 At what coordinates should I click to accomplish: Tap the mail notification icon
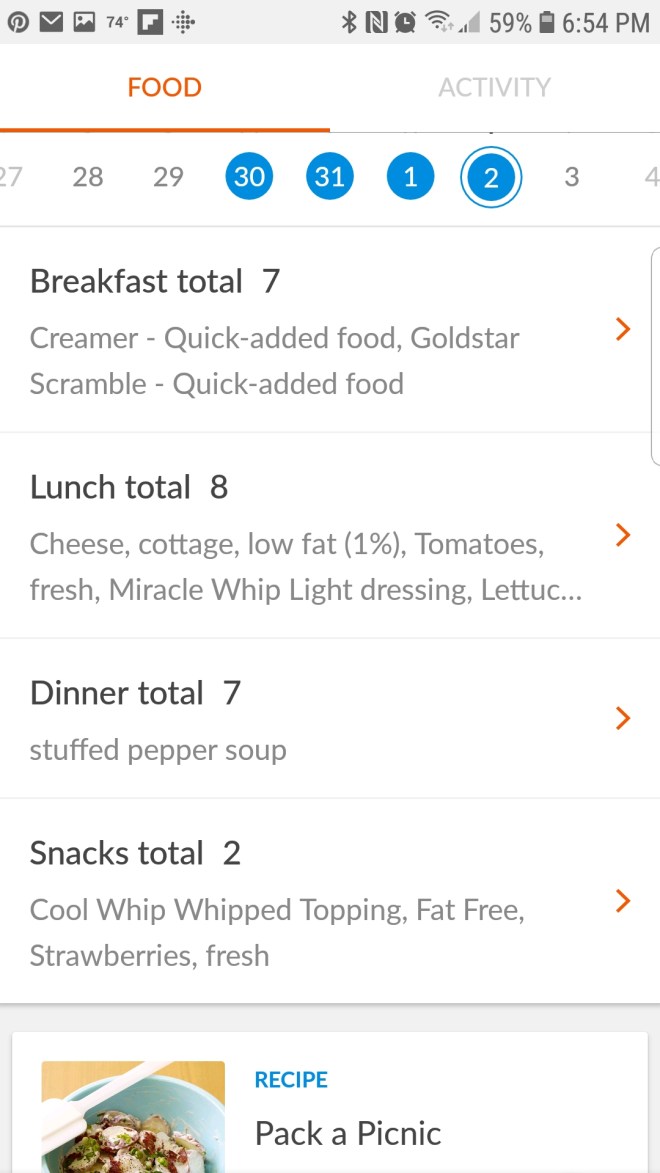coord(51,22)
